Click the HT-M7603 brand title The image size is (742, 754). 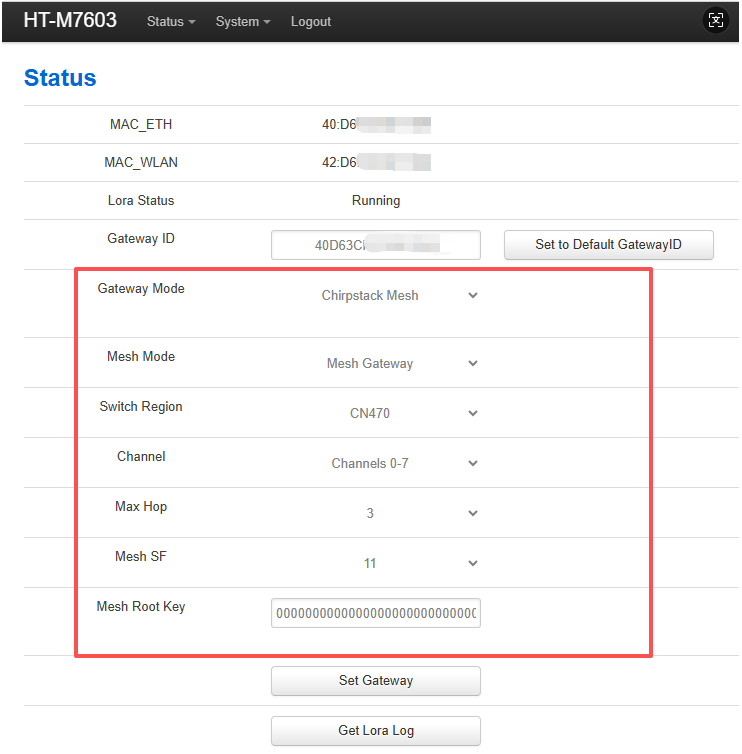[70, 21]
